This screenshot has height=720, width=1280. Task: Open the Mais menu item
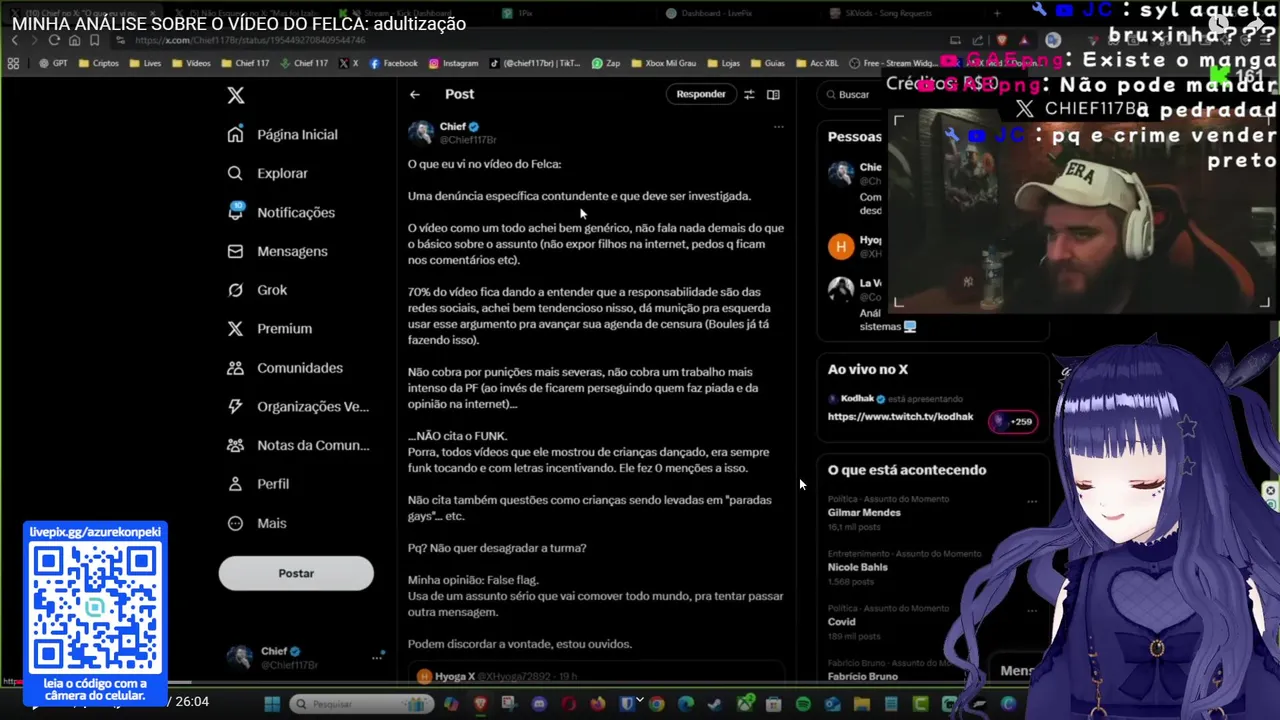click(257, 523)
